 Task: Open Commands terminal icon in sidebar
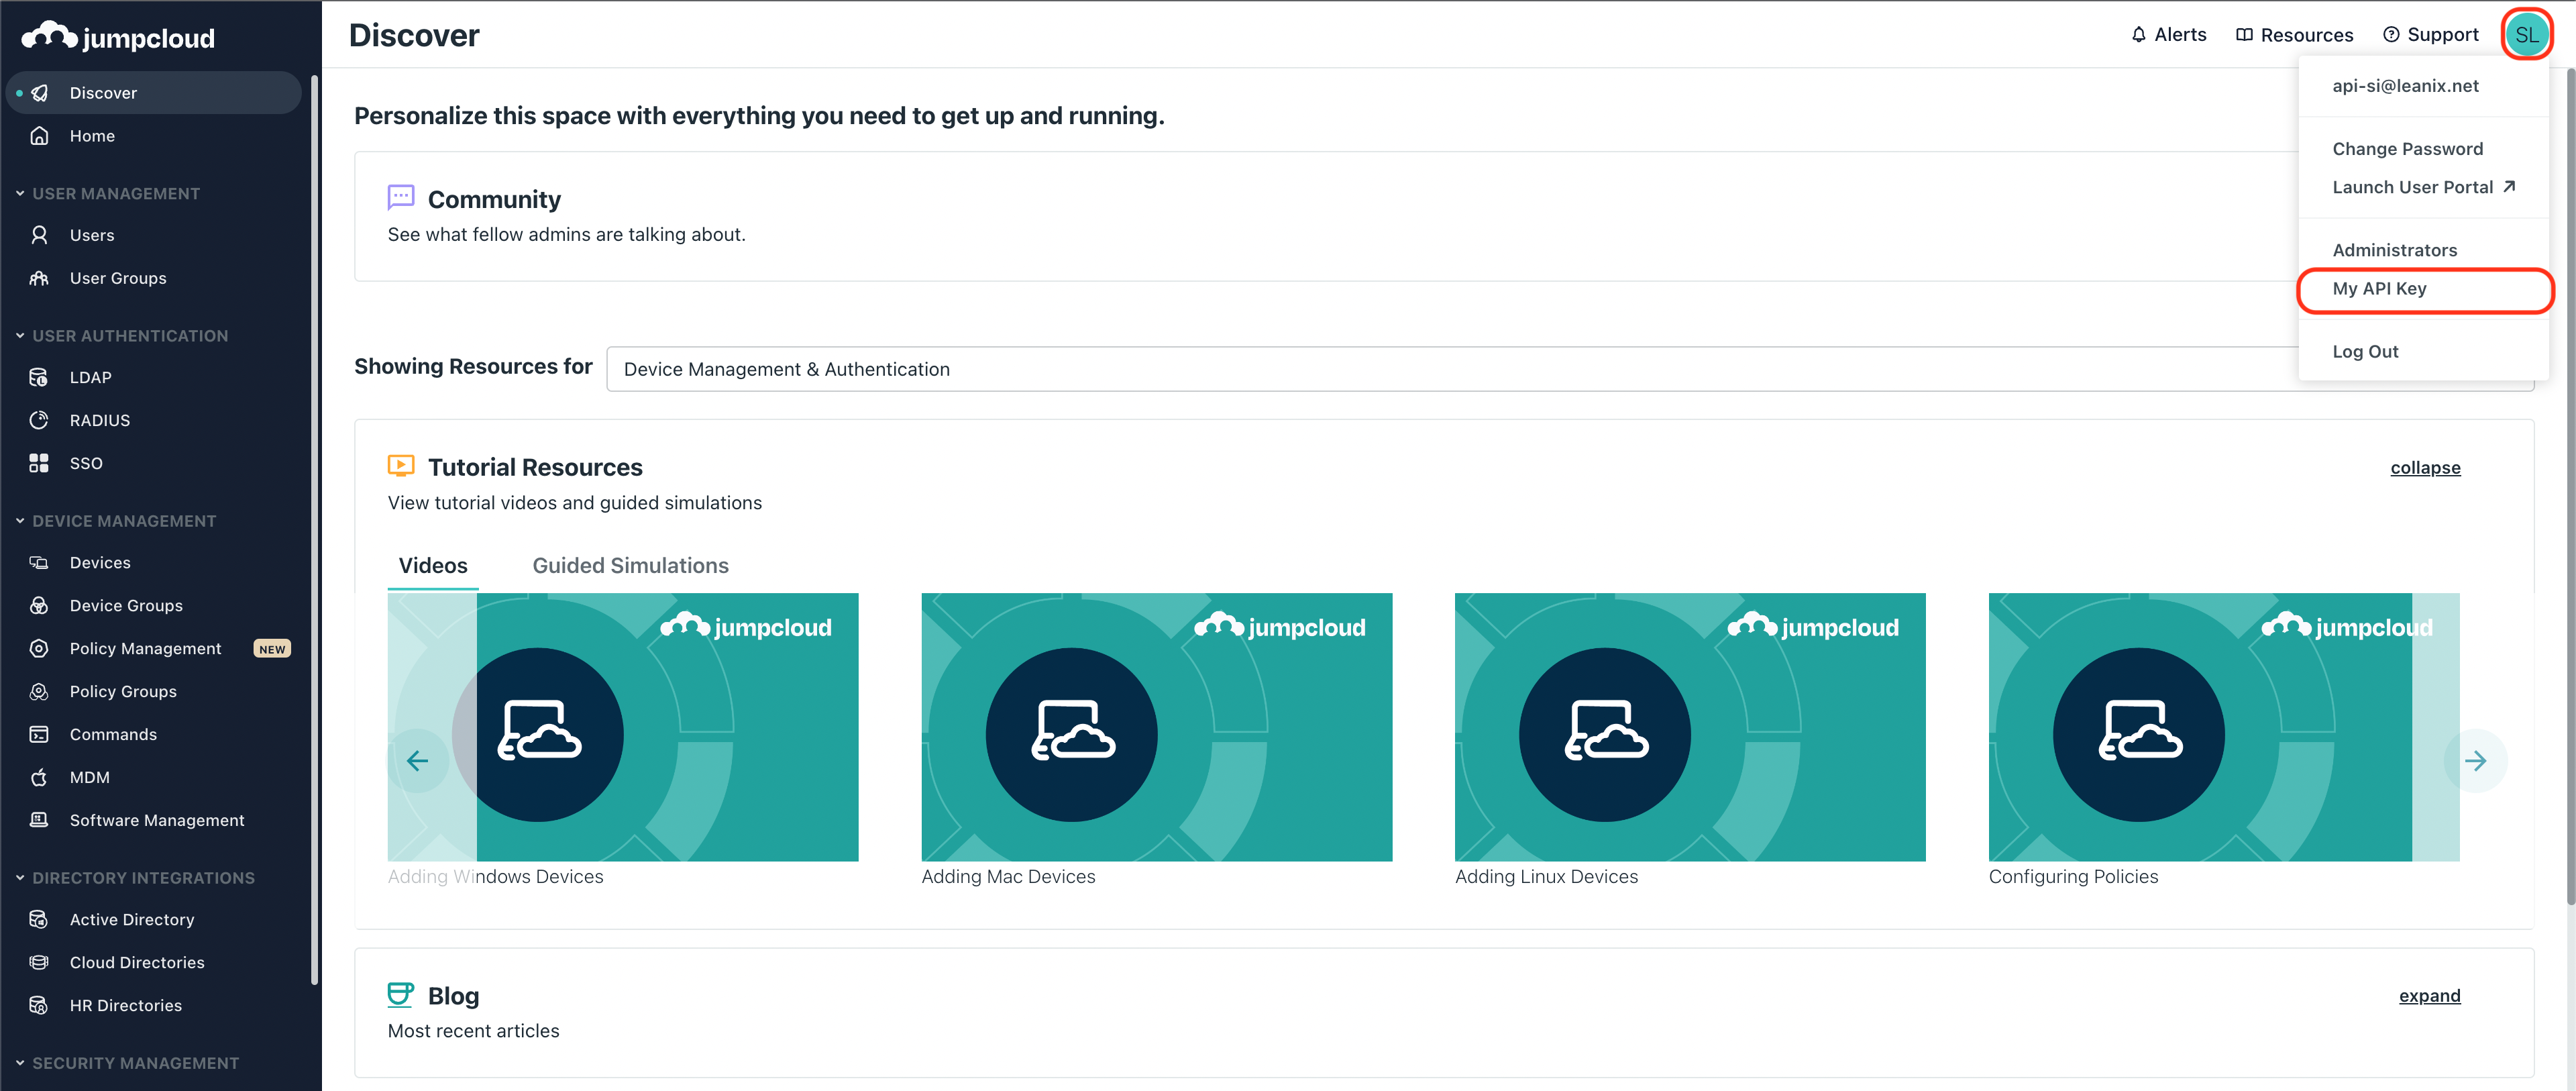coord(39,734)
